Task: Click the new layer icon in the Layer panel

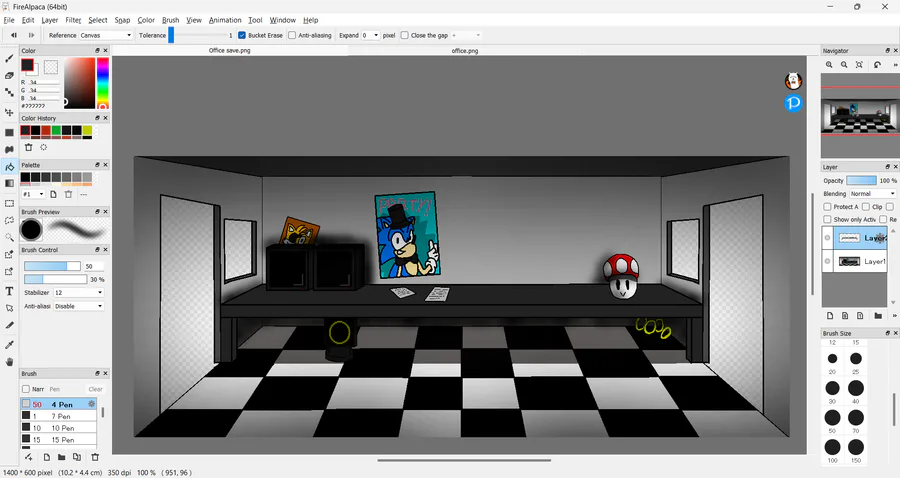Action: pos(830,316)
